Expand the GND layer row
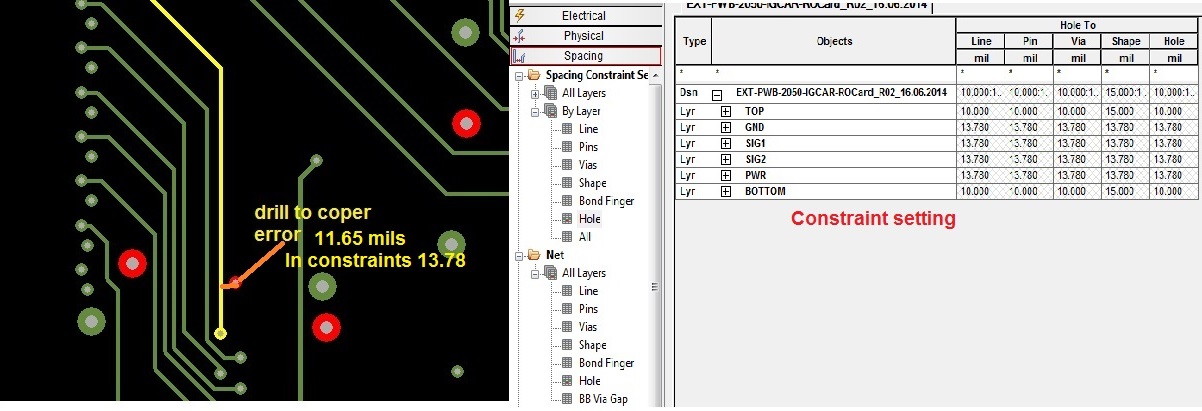This screenshot has width=1202, height=411. click(726, 128)
